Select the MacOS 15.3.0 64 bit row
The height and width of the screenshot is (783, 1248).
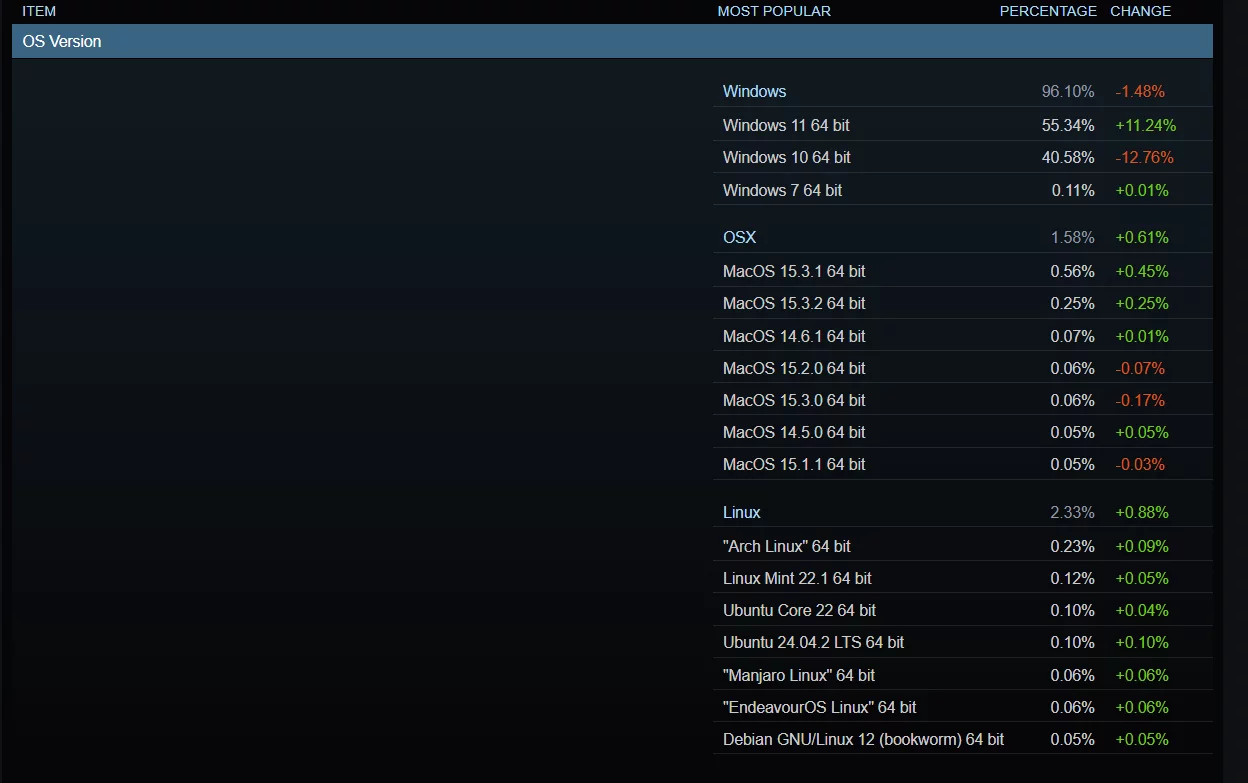tap(963, 400)
